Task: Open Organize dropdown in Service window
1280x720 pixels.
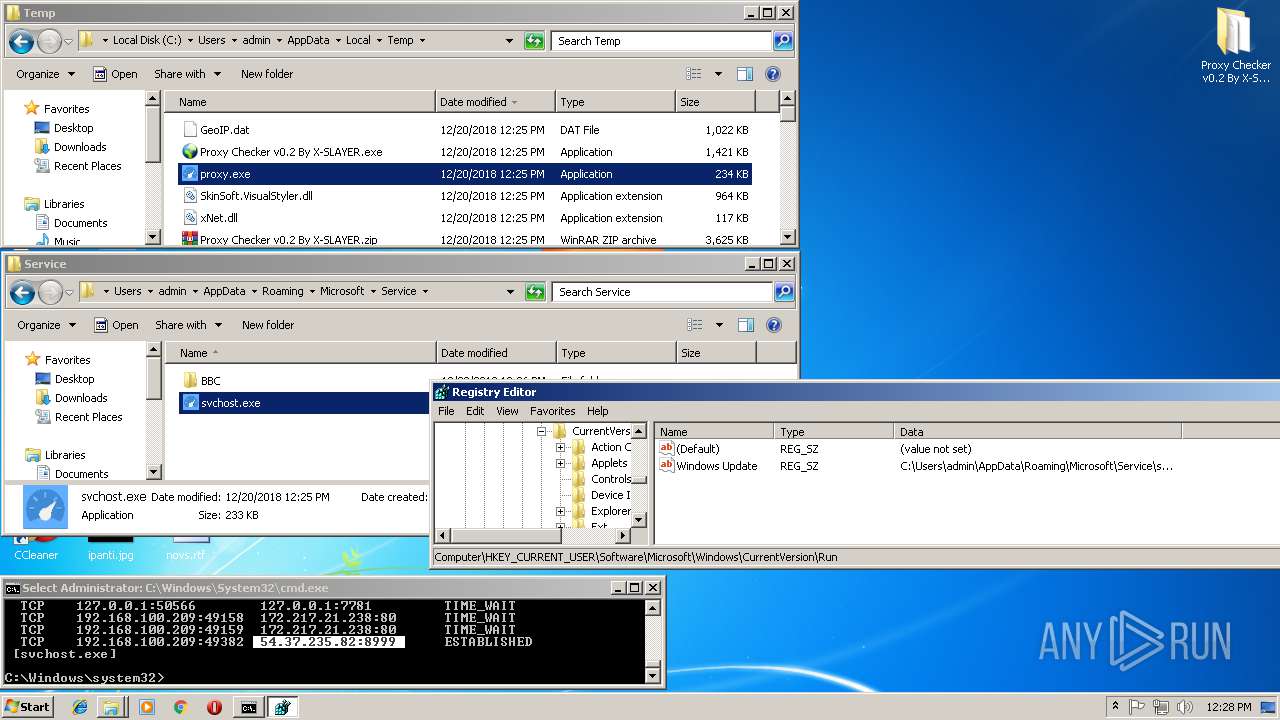Action: pyautogui.click(x=46, y=325)
